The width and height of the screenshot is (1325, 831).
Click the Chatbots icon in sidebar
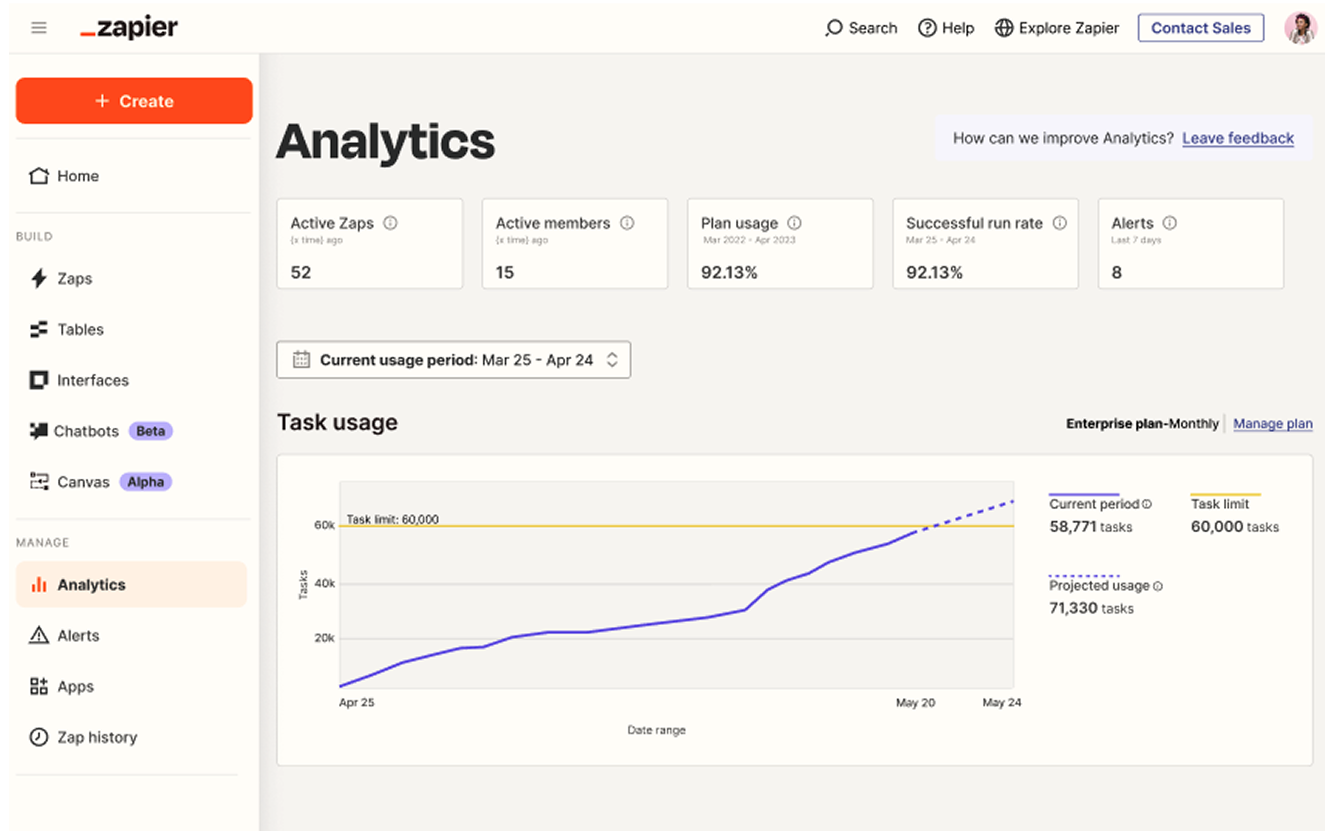[x=39, y=431]
